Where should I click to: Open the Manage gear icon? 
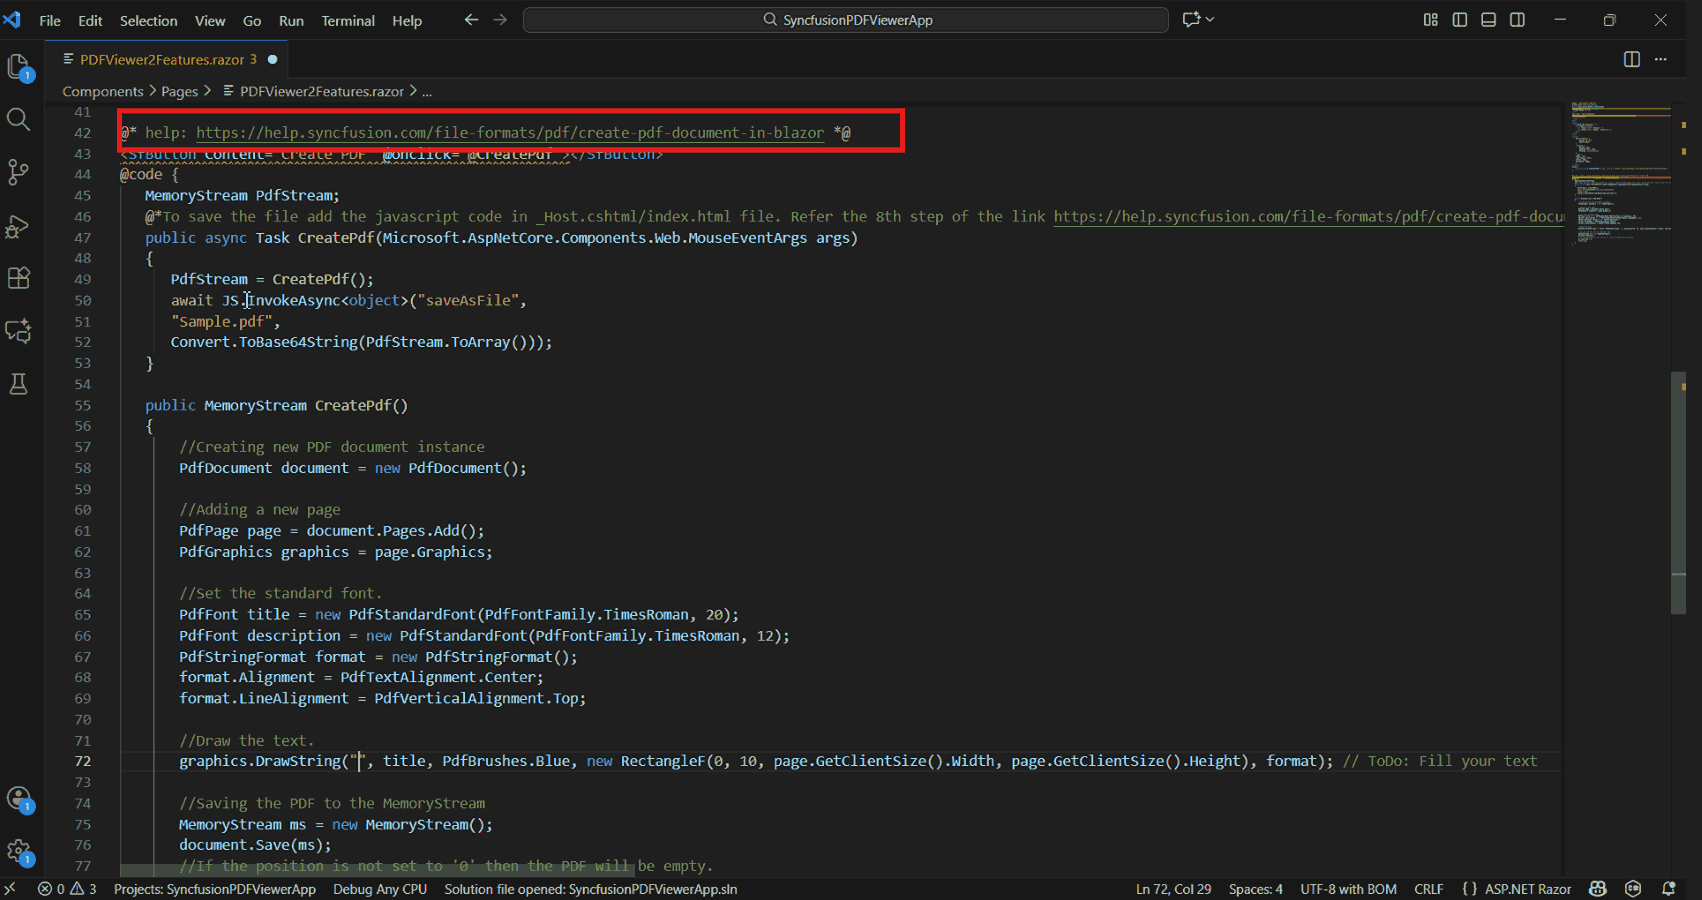[19, 852]
